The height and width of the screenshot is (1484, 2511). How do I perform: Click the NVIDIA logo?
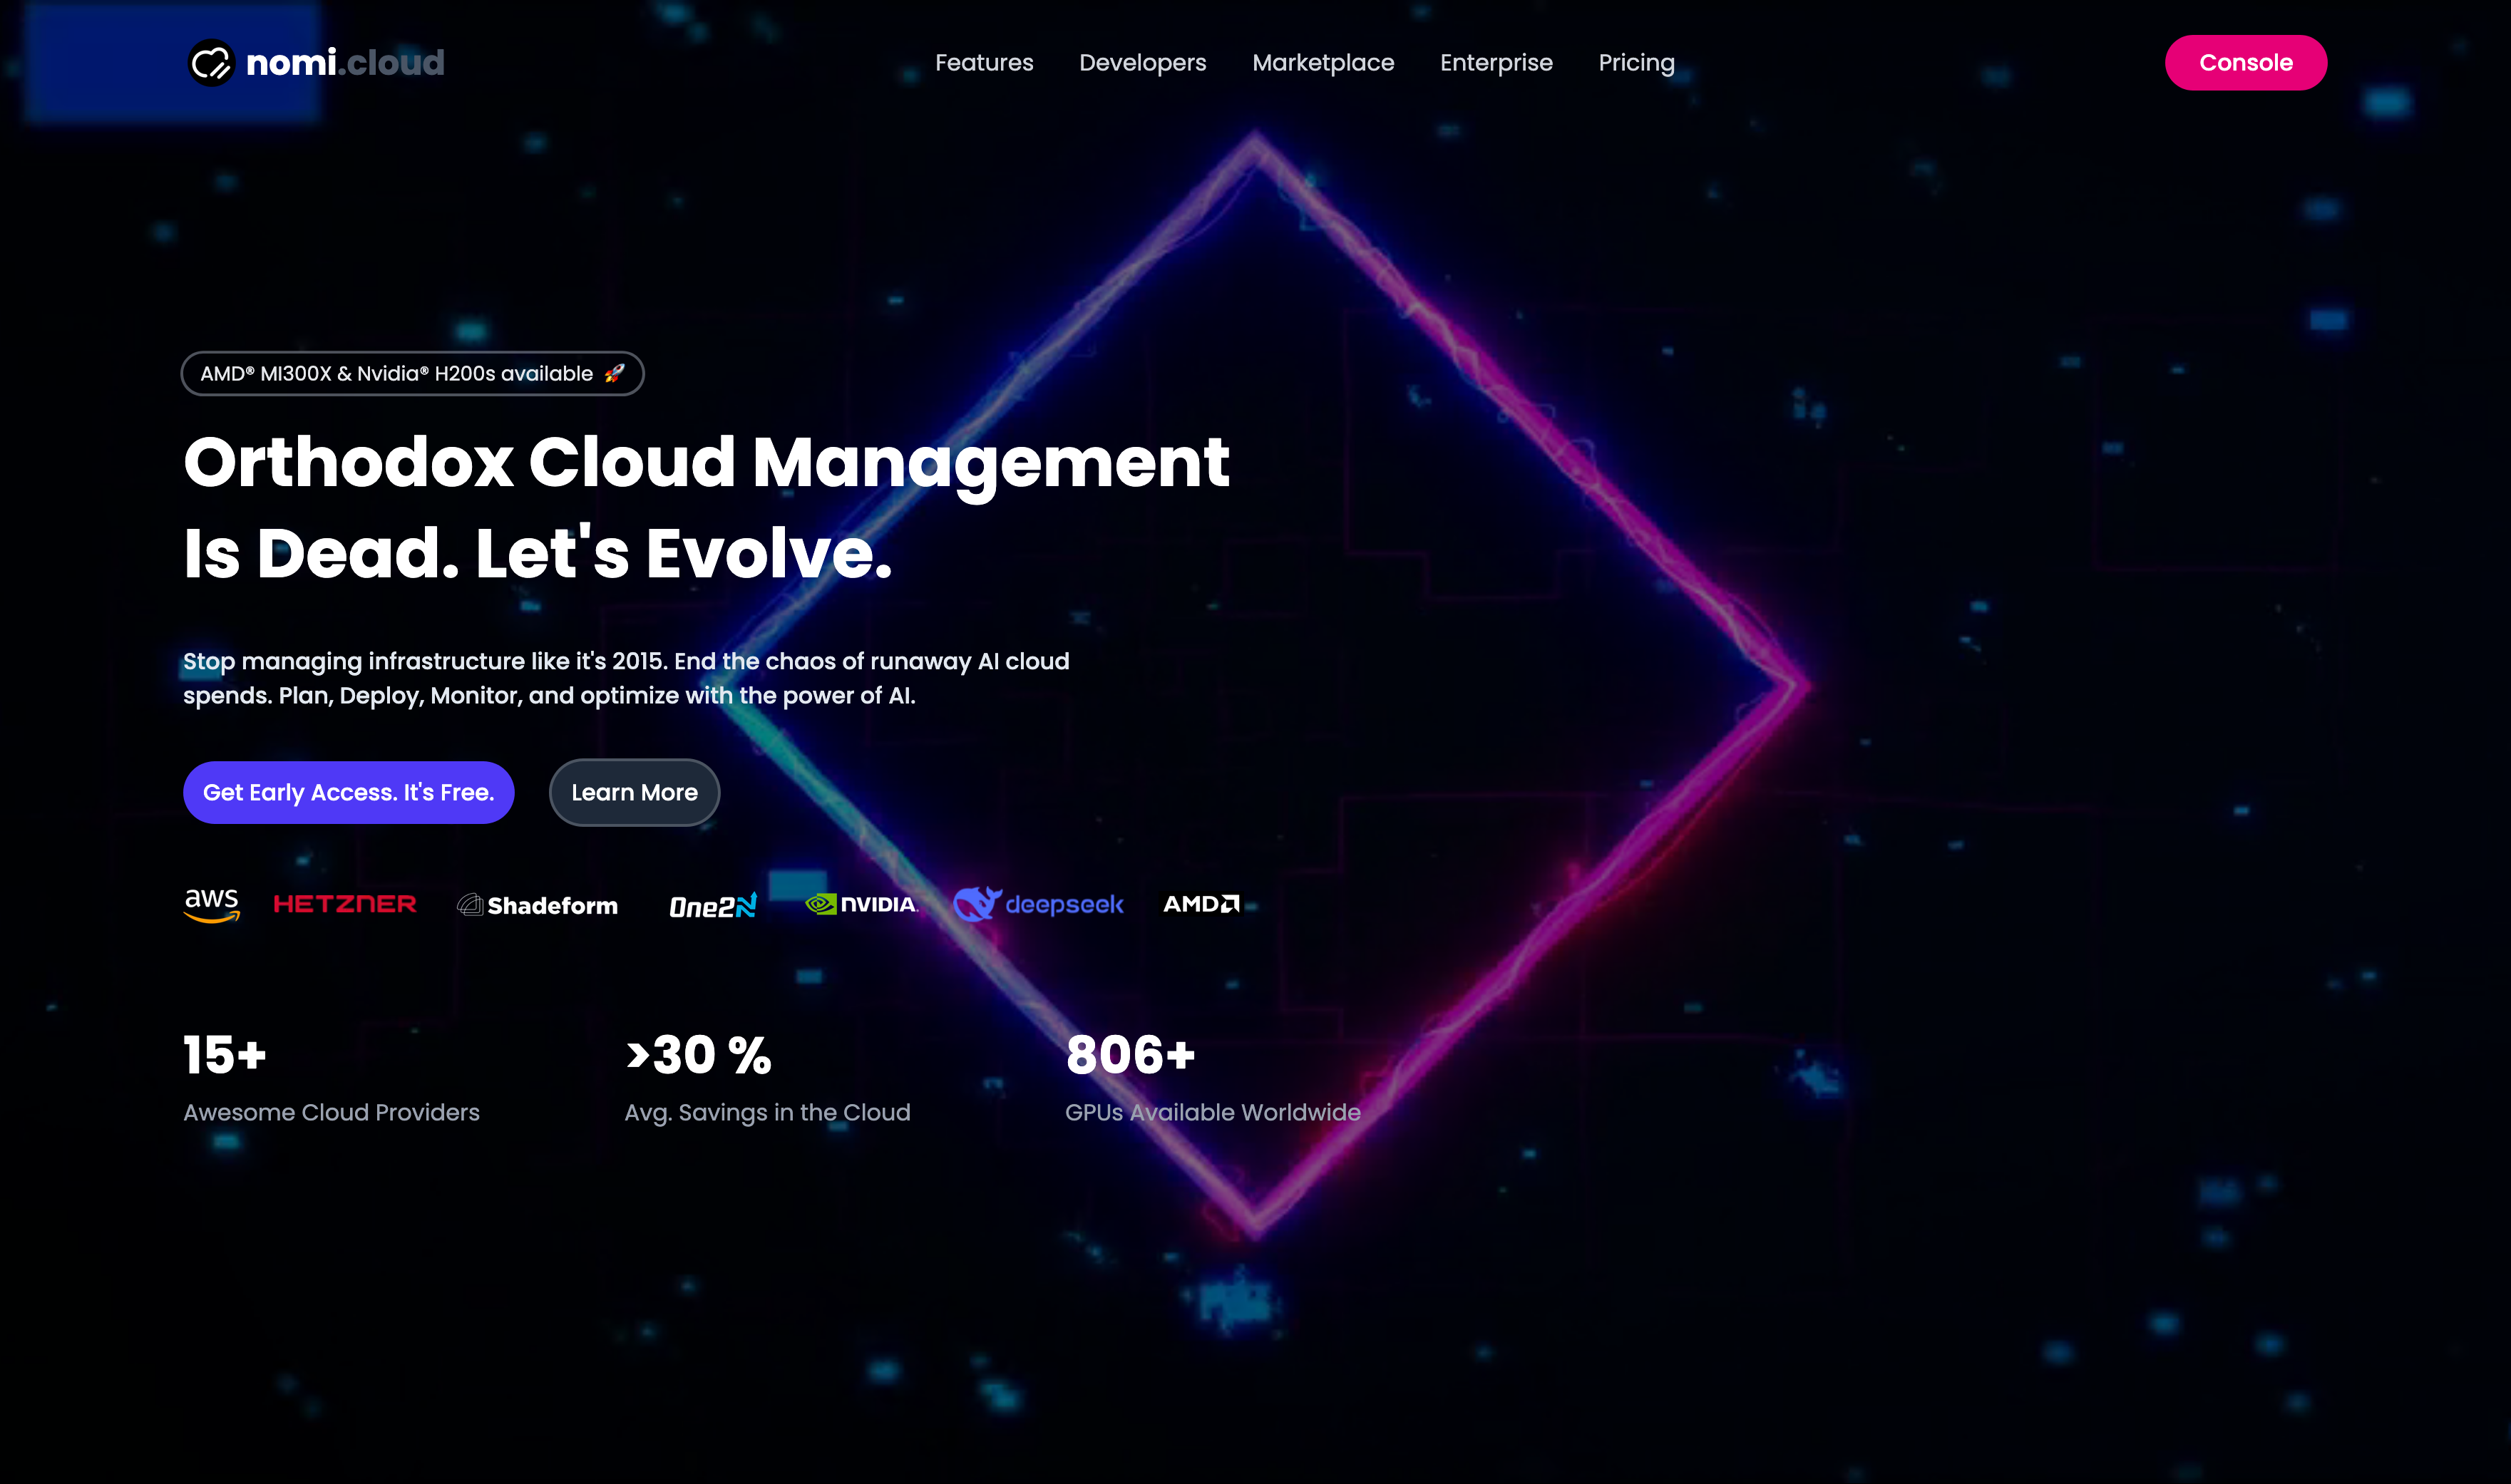point(861,904)
